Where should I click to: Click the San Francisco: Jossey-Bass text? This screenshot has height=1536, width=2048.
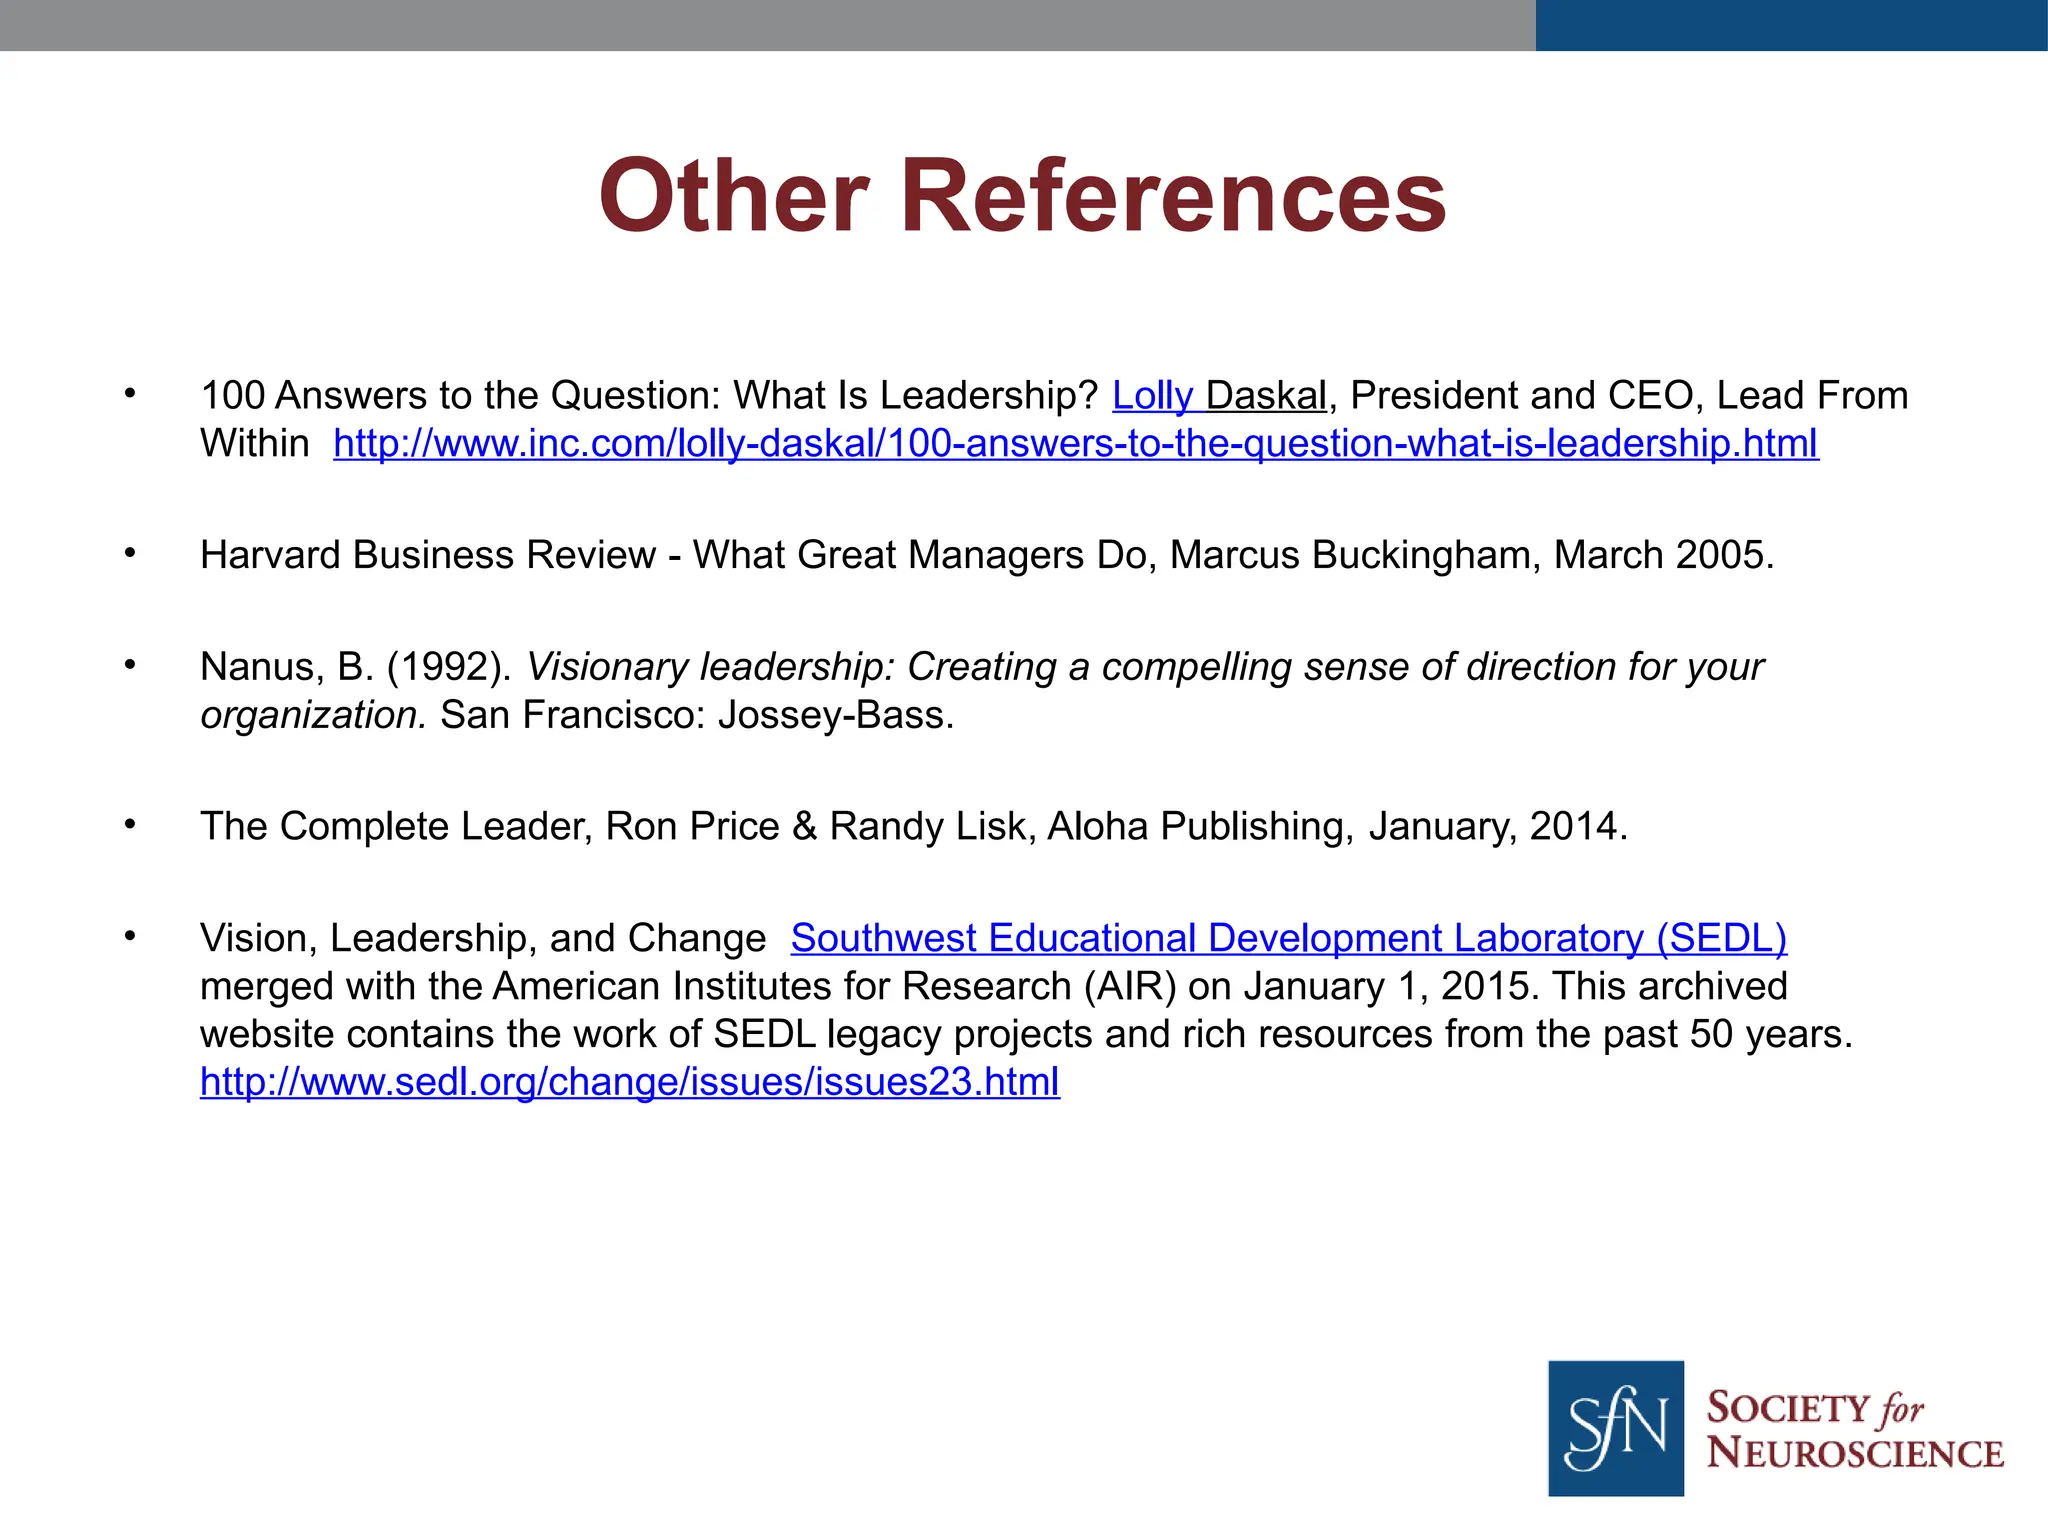coord(697,715)
